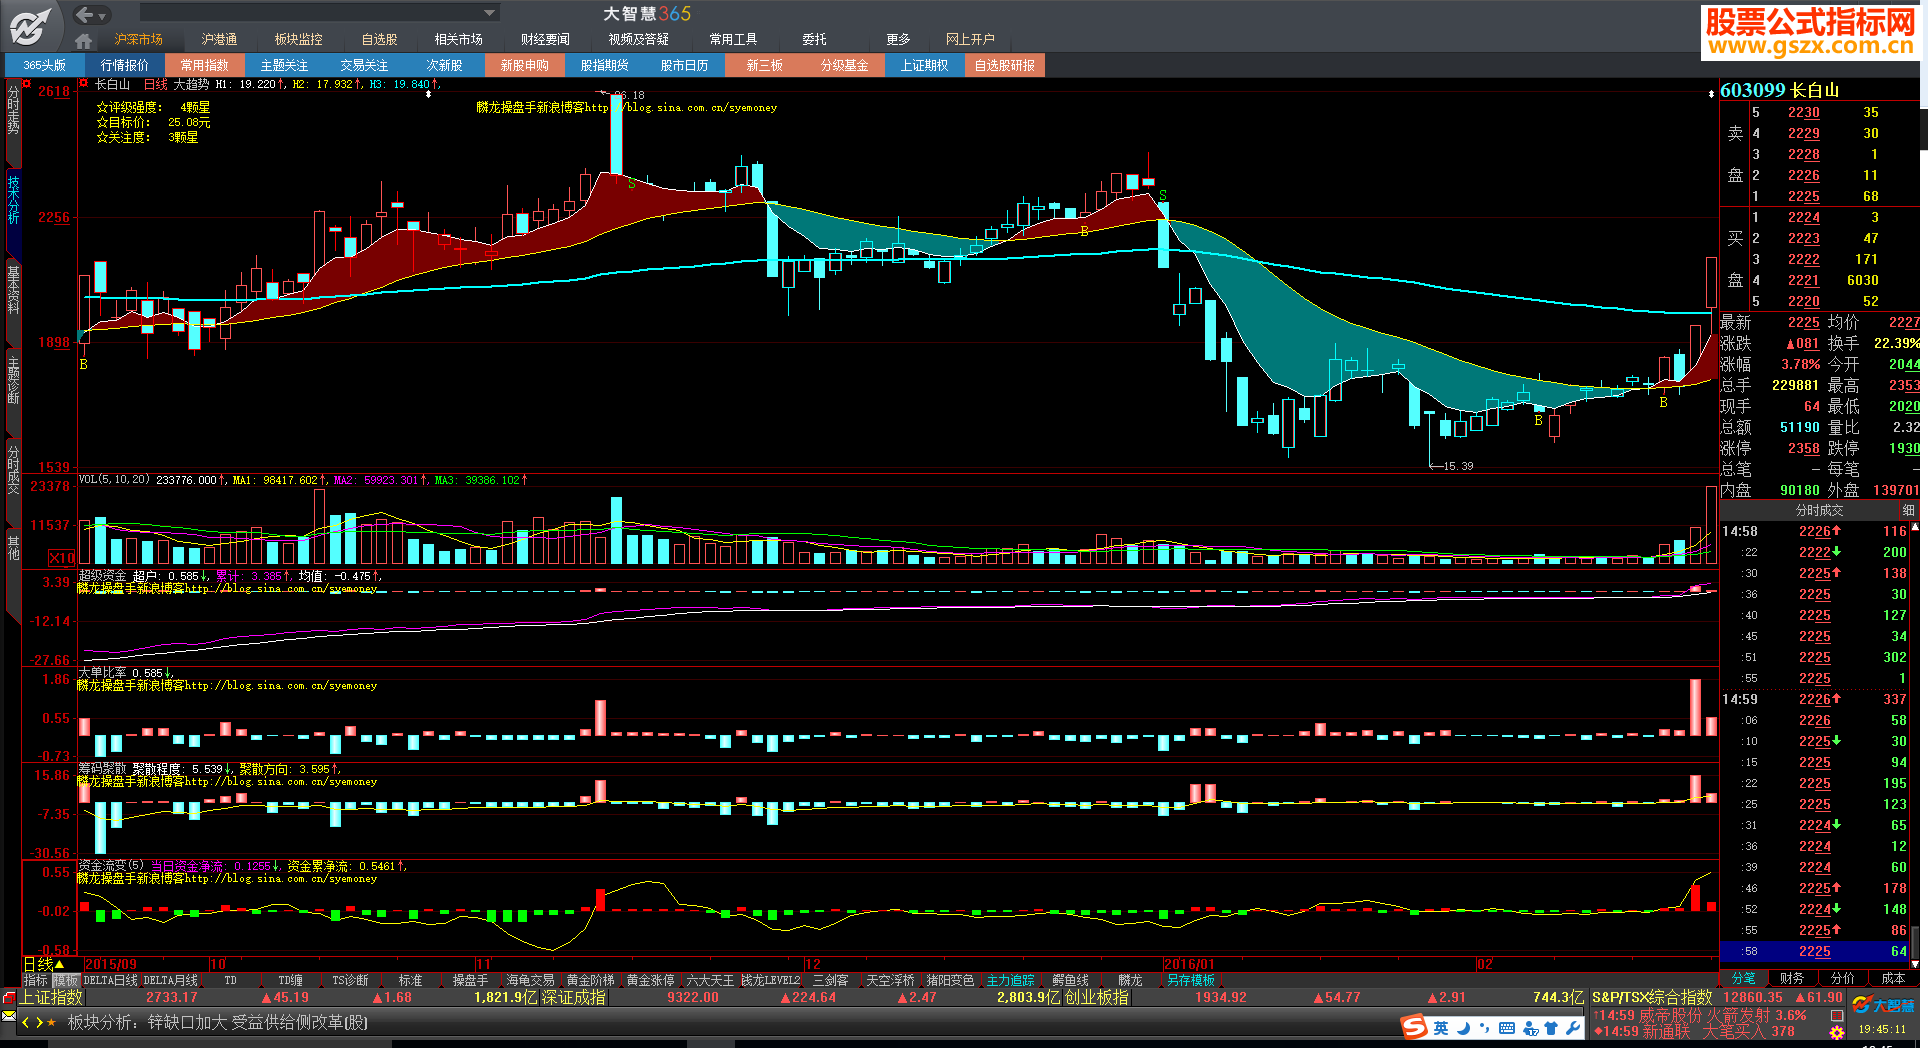Open the 网上开户 menu
The width and height of the screenshot is (1928, 1048).
970,39
